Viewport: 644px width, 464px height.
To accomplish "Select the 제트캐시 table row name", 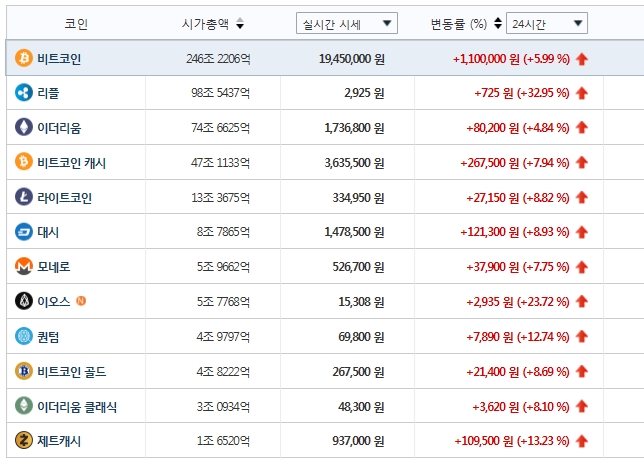I will pyautogui.click(x=59, y=440).
